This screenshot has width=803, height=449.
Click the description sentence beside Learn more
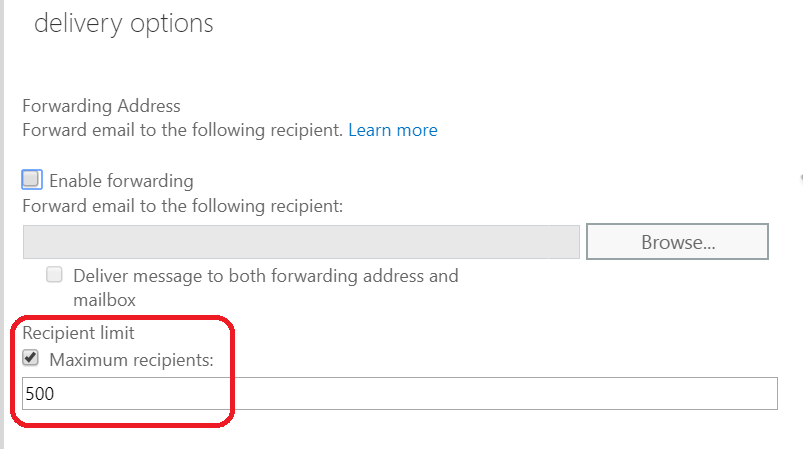183,130
